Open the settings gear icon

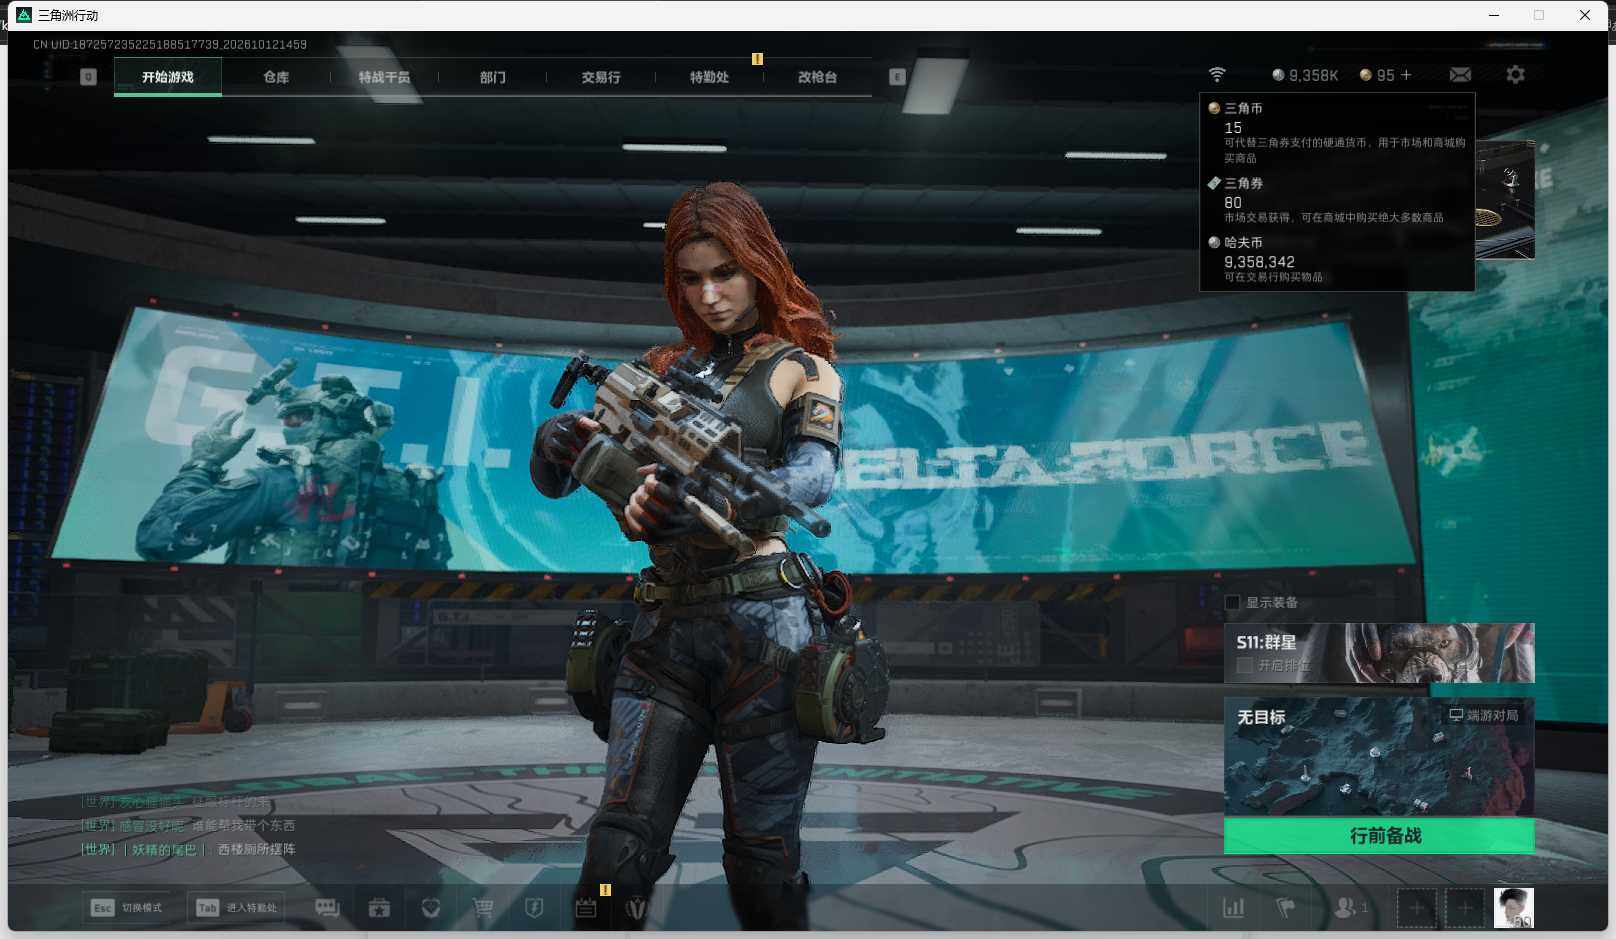(1515, 75)
